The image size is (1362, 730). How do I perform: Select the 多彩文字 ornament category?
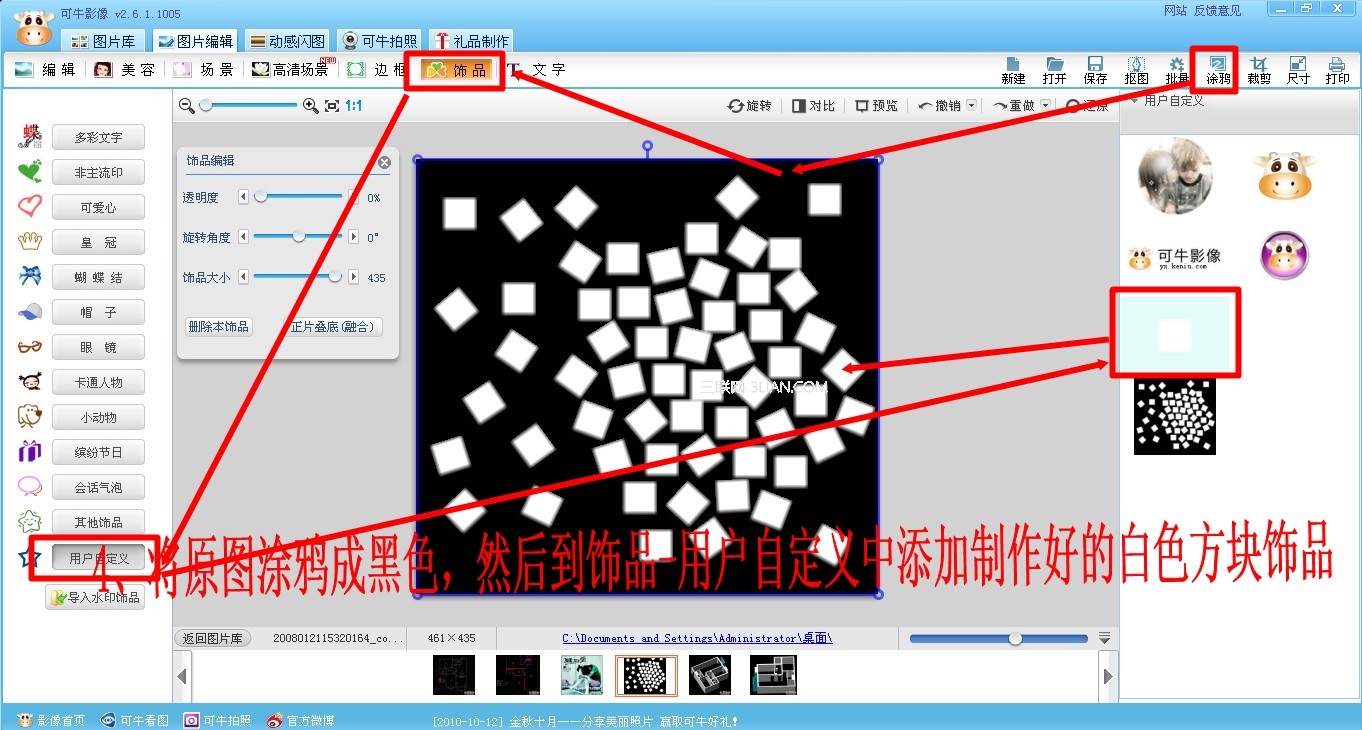tap(98, 138)
